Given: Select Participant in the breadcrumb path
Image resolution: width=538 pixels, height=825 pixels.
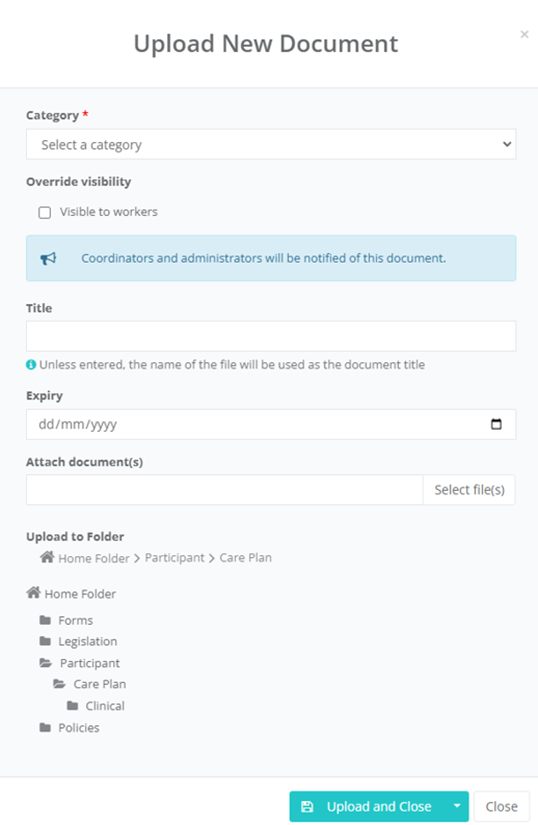Looking at the screenshot, I should point(175,558).
